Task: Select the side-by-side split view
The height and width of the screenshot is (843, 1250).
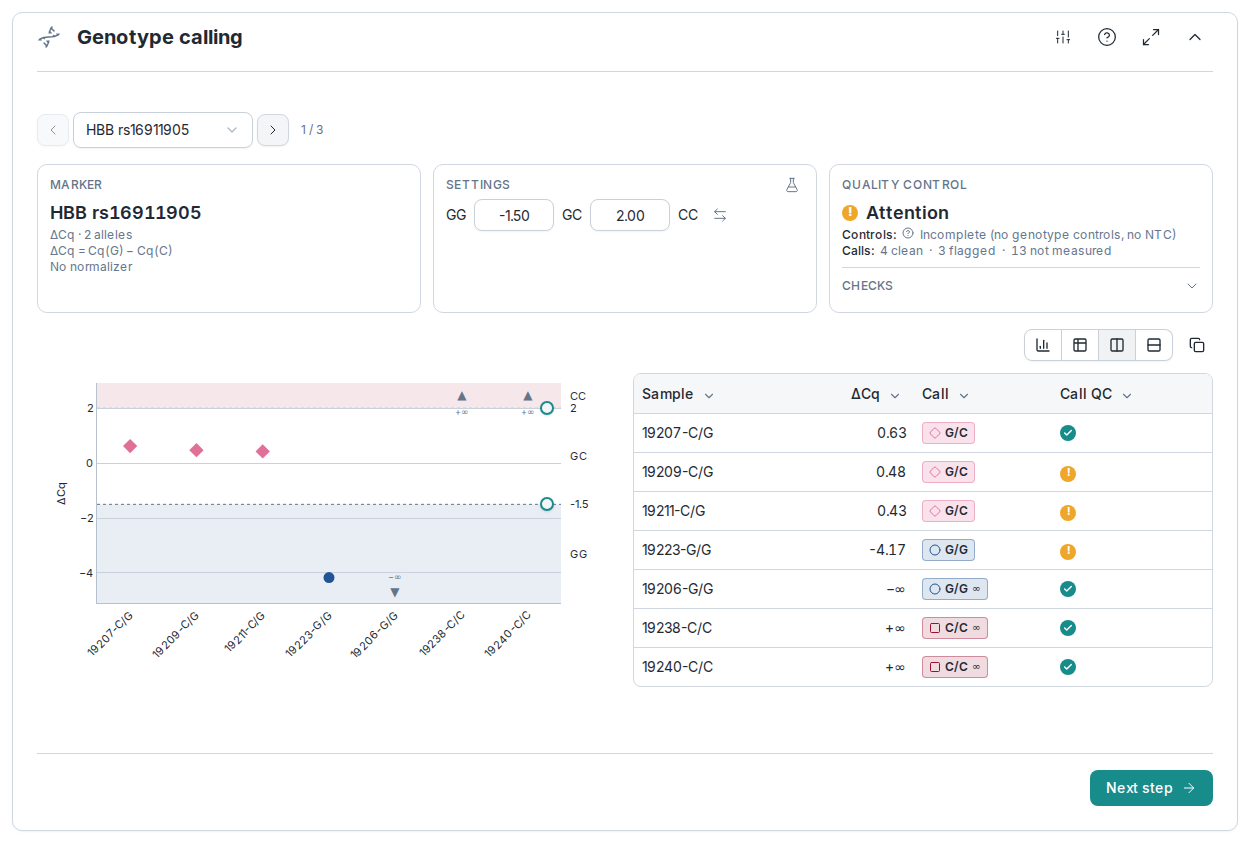Action: tap(1117, 345)
